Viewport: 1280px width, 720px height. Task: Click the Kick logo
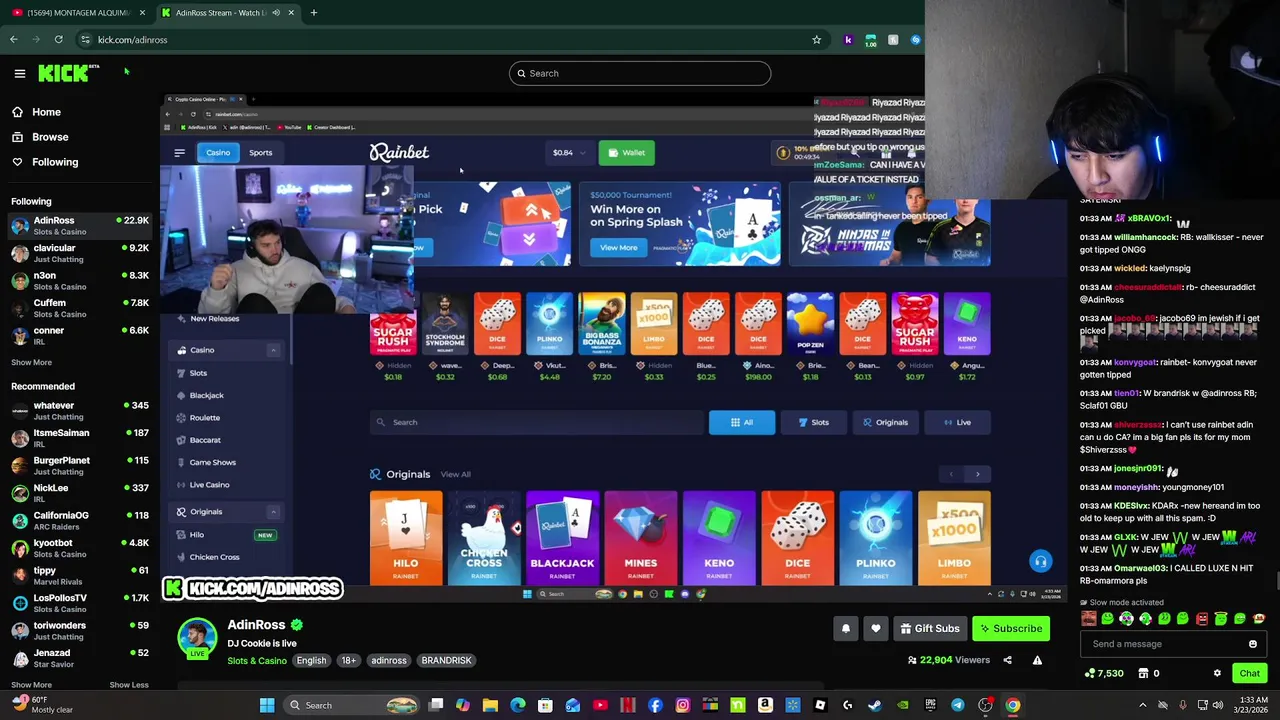(x=68, y=73)
